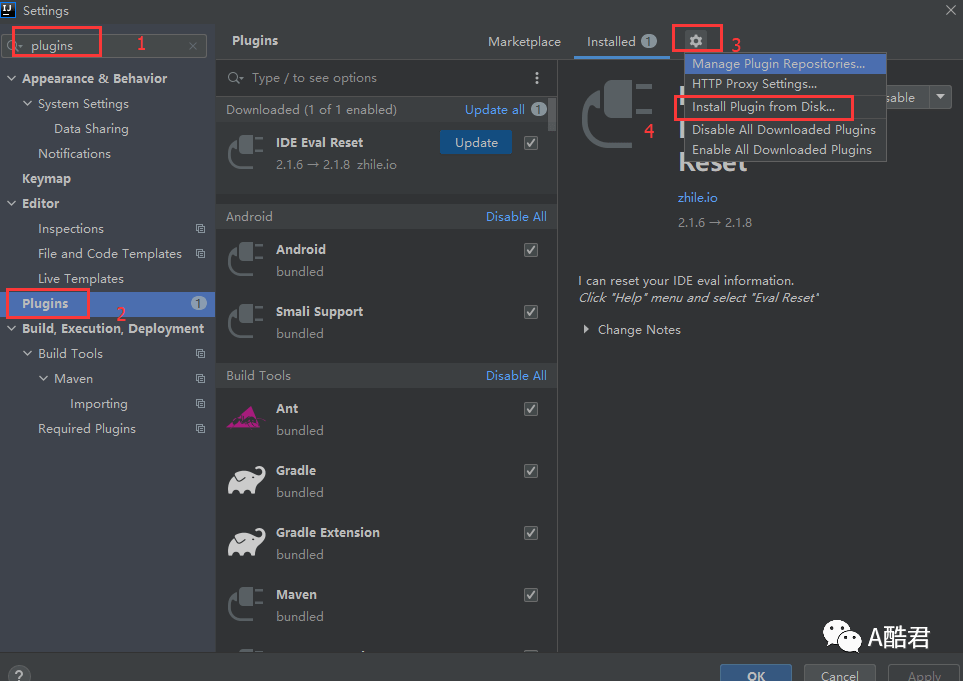Select Disable All Downloaded Plugins

(x=785, y=130)
